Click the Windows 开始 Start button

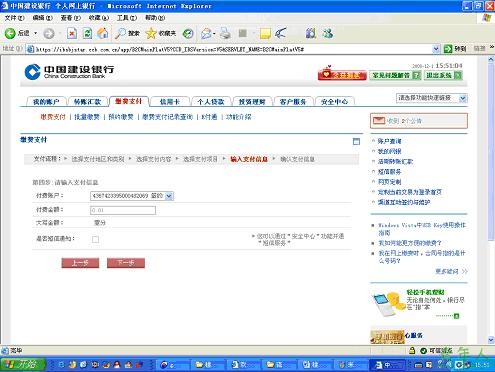tap(23, 364)
